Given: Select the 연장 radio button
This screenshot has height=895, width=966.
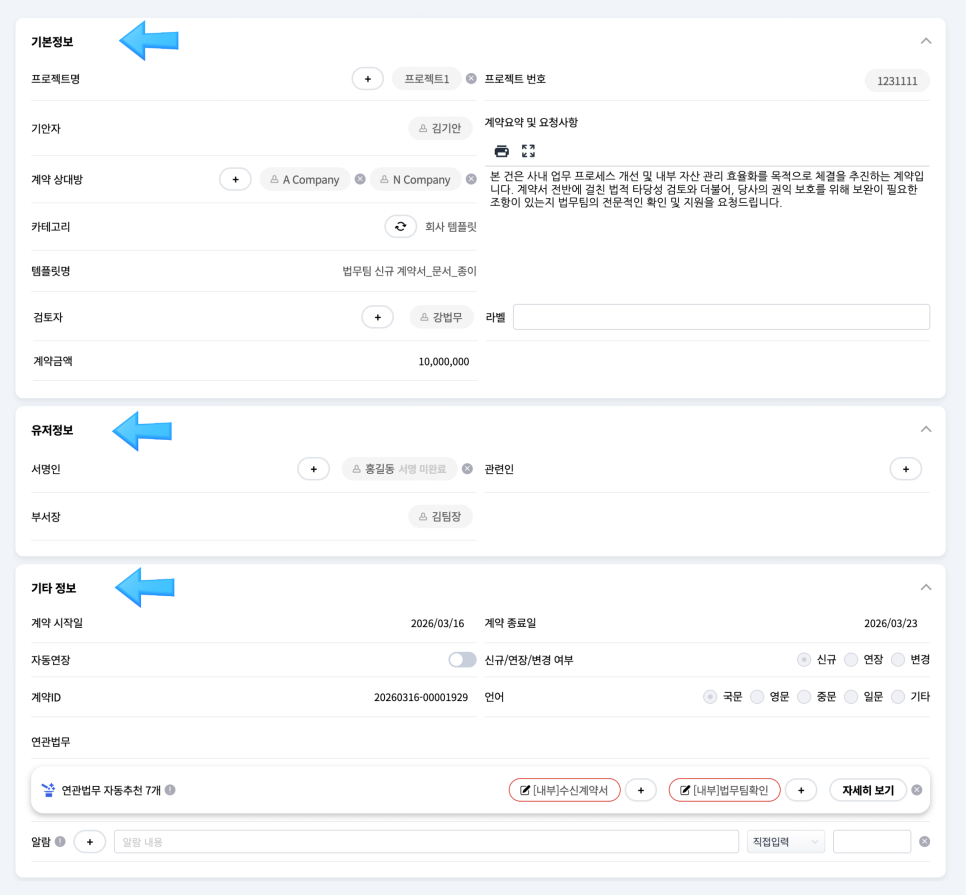Looking at the screenshot, I should tap(851, 660).
